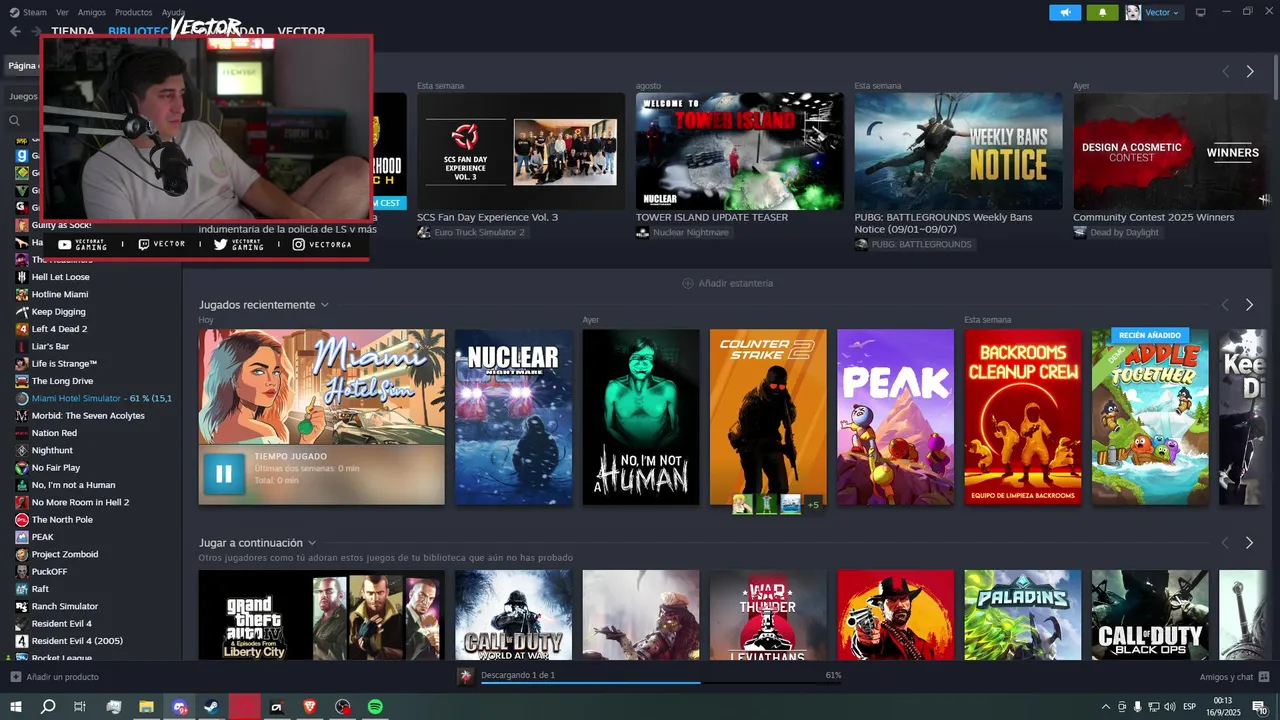Click the Ranch Simulator game icon

[x=22, y=606]
